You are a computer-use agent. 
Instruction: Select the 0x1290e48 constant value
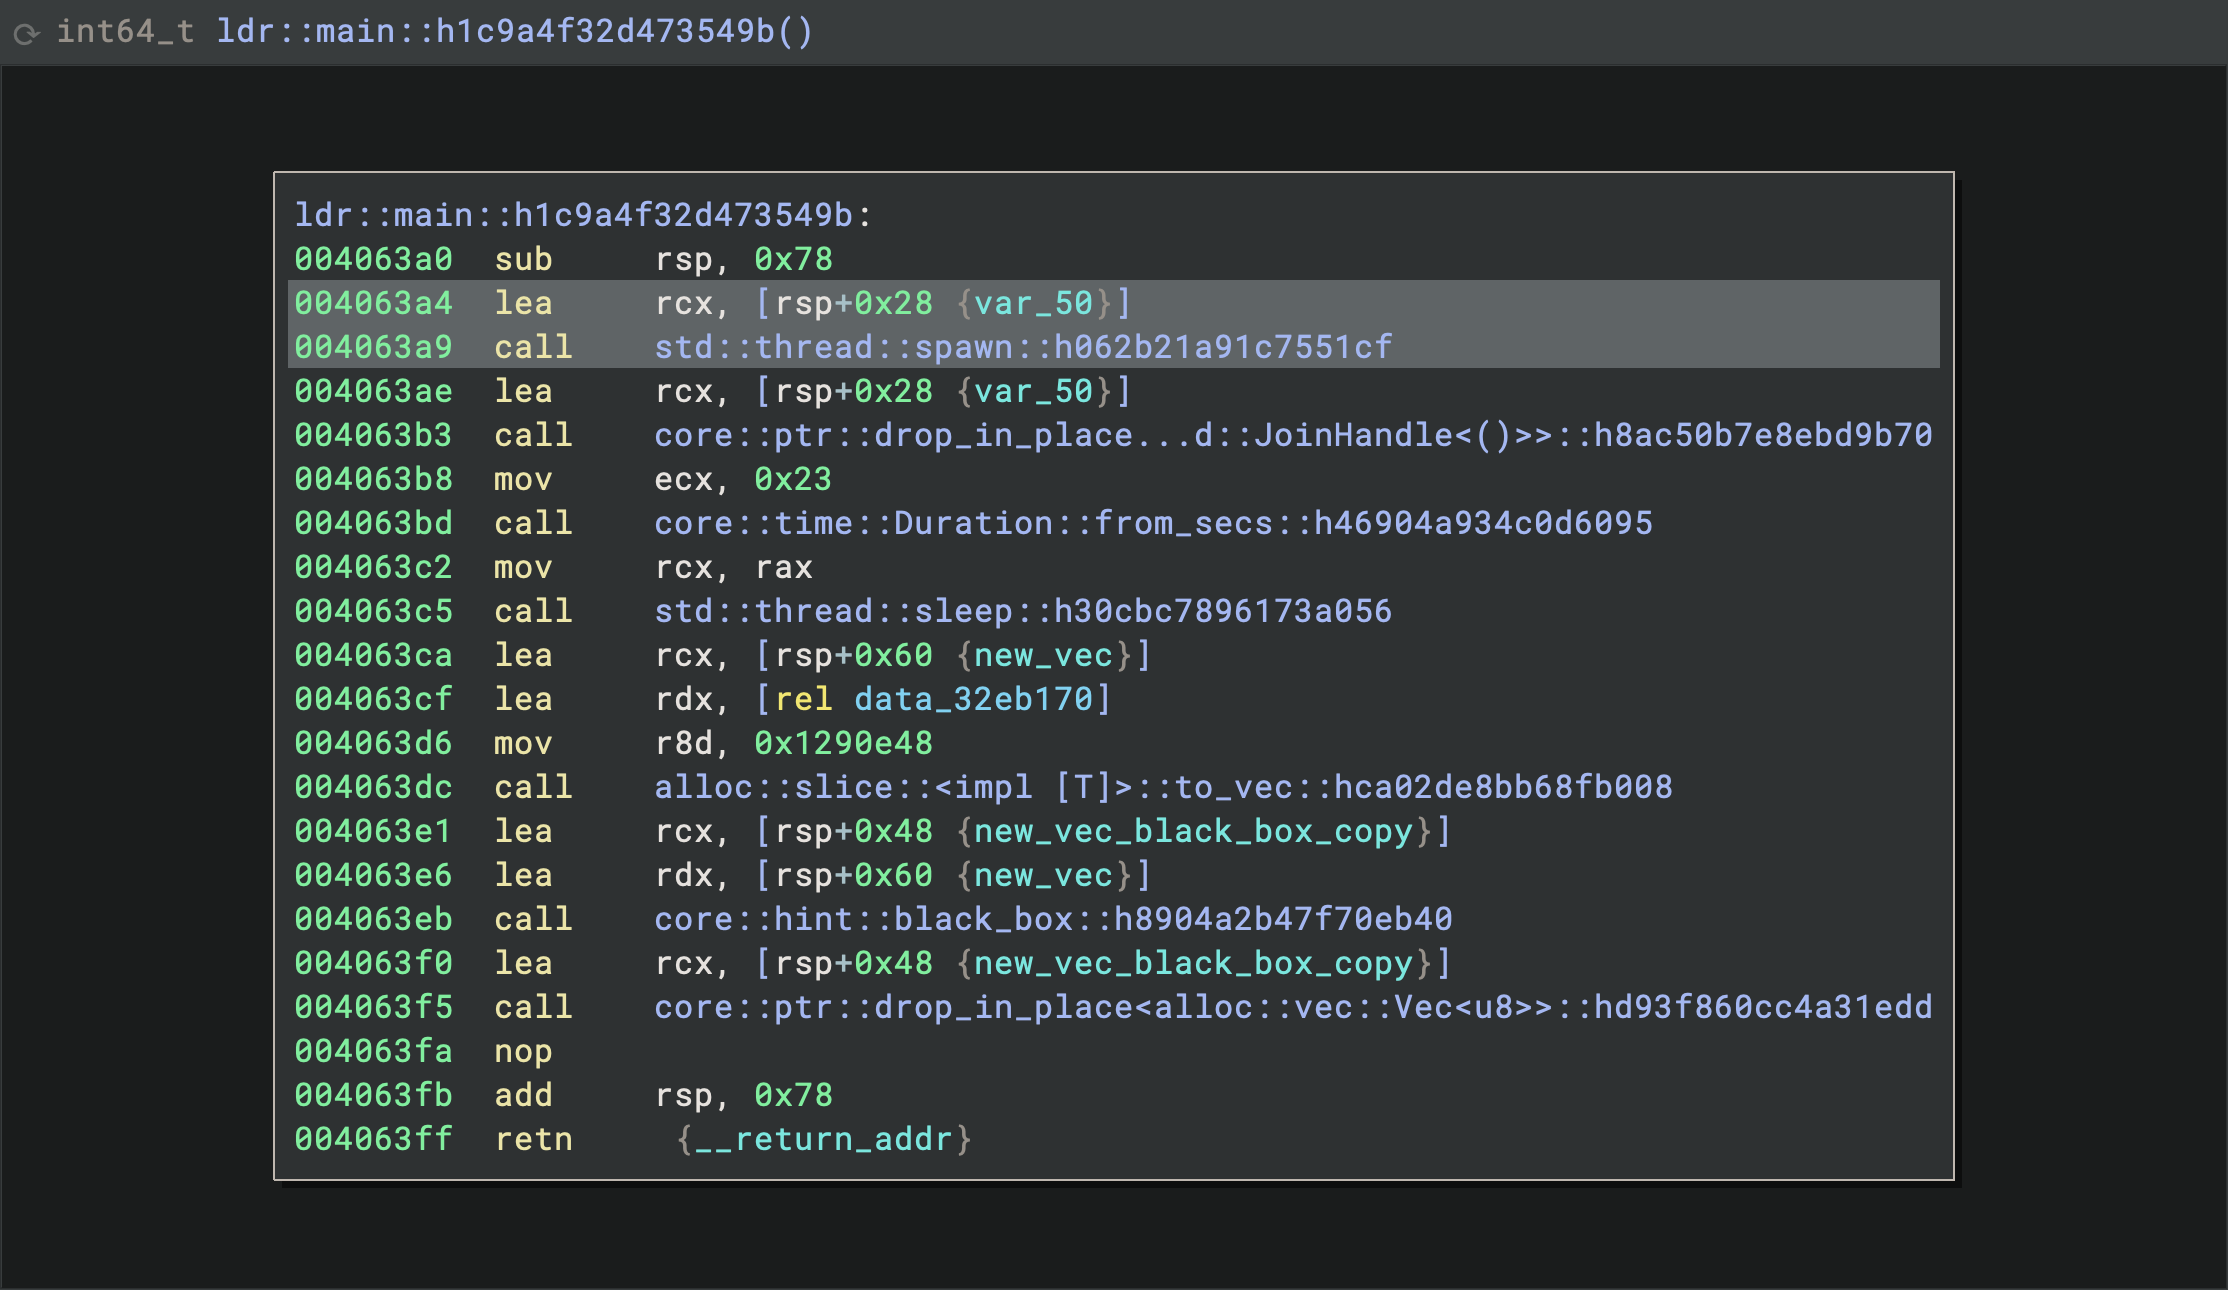point(843,743)
